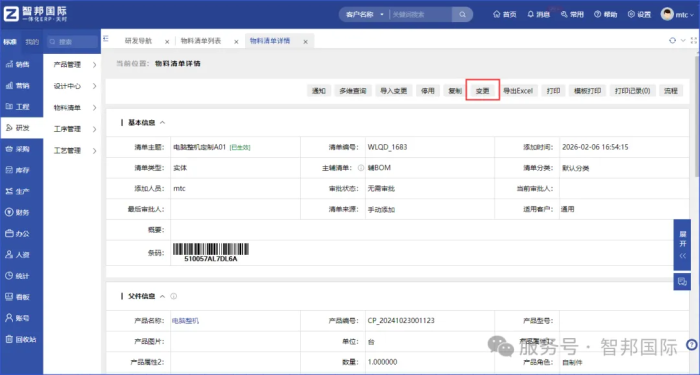Screen dimensions: 700x375
Task: Click the refresh icon at the tab bar's right end
Action: tap(672, 41)
